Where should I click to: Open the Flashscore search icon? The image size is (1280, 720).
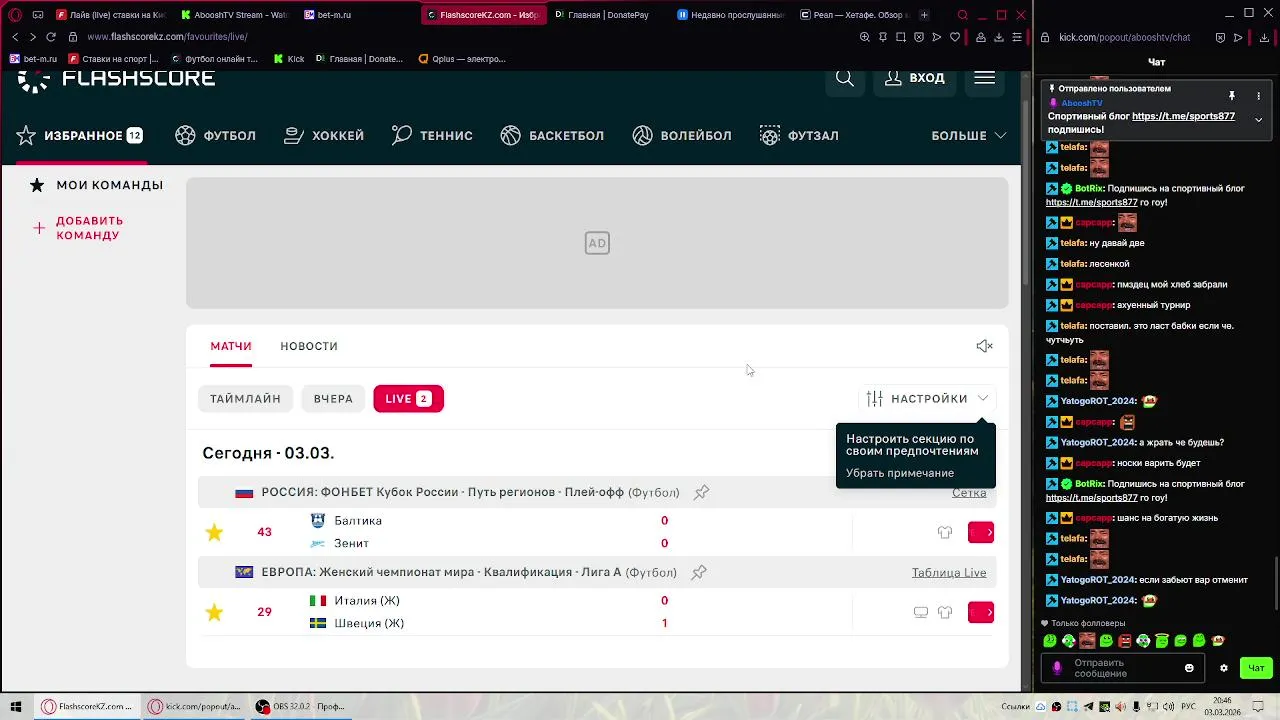pyautogui.click(x=845, y=78)
